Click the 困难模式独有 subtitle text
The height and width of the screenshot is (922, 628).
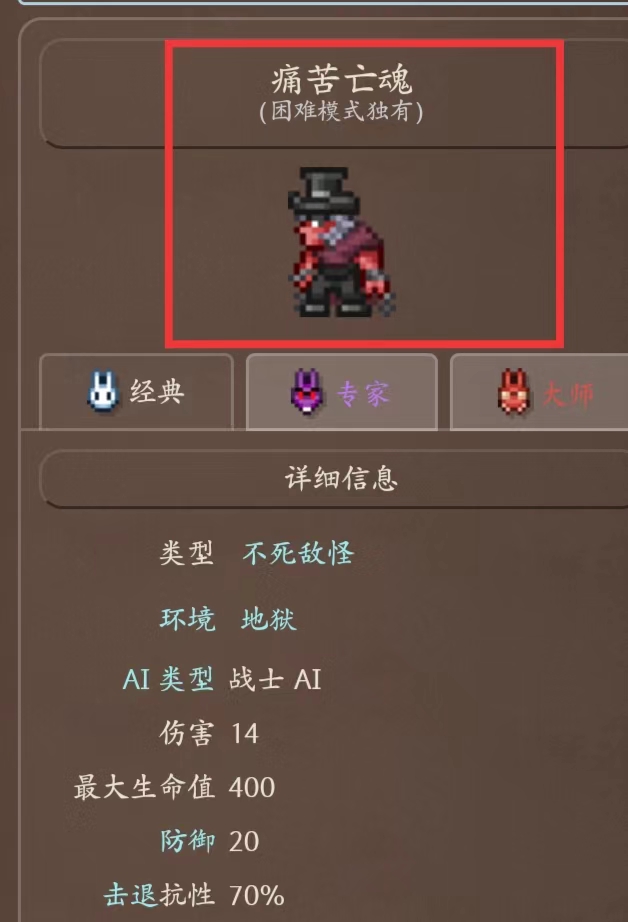[x=341, y=111]
